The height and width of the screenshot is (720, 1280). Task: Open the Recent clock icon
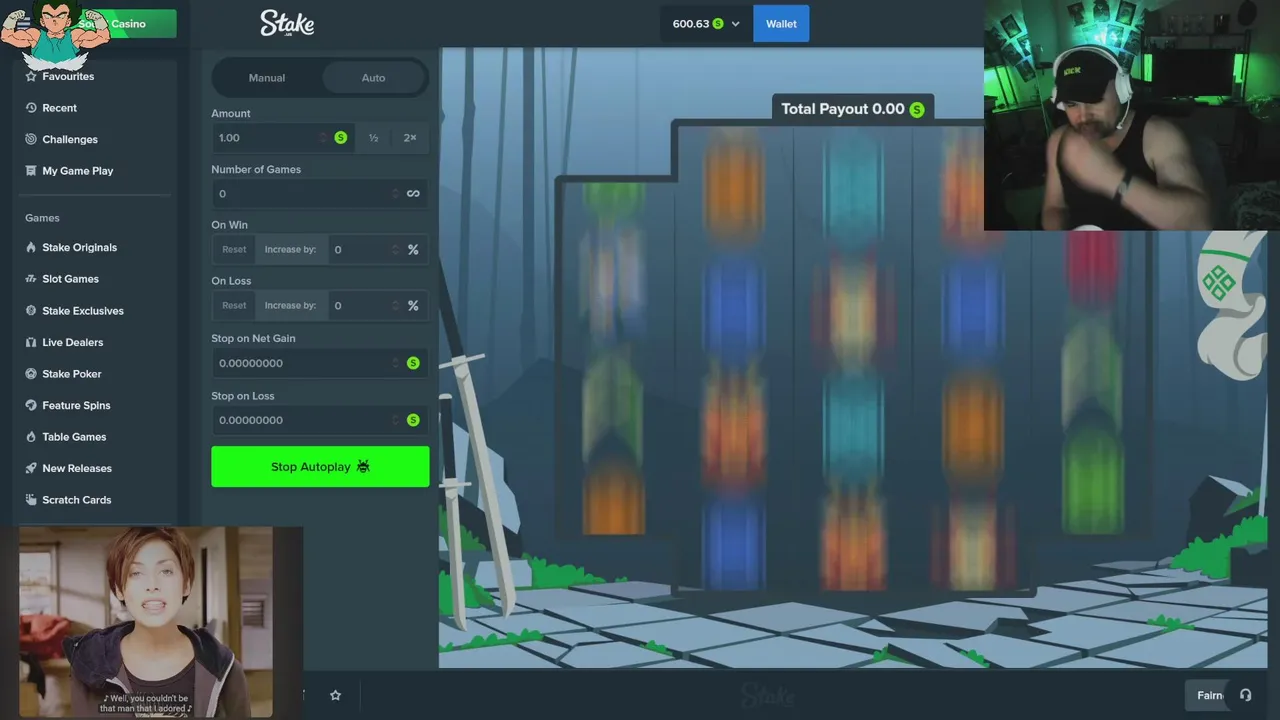pyautogui.click(x=32, y=108)
